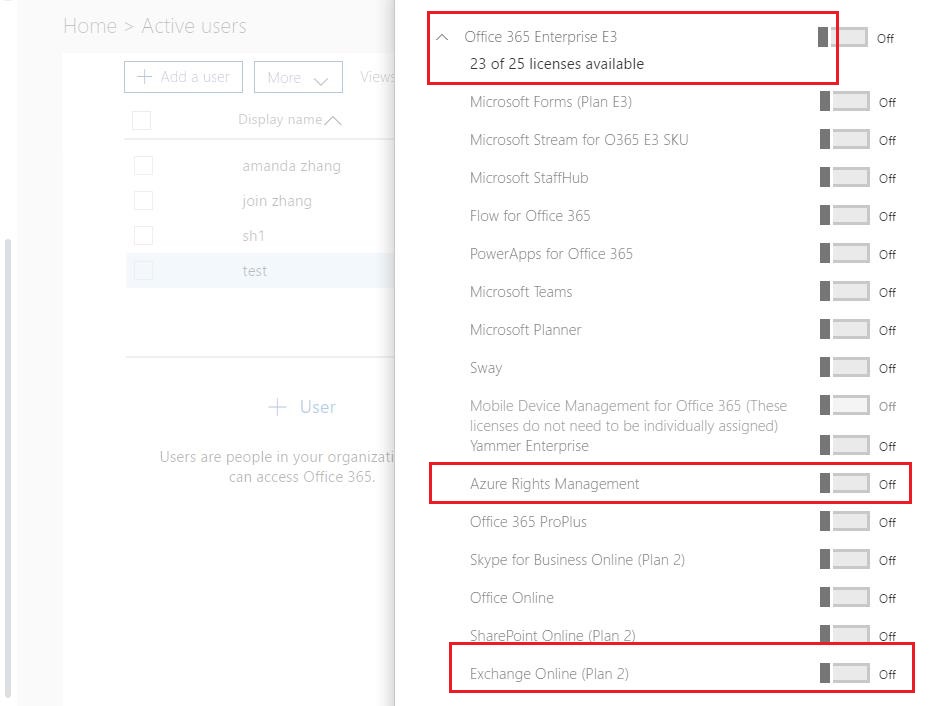Open user join zhang
This screenshot has width=929, height=706.
point(277,201)
